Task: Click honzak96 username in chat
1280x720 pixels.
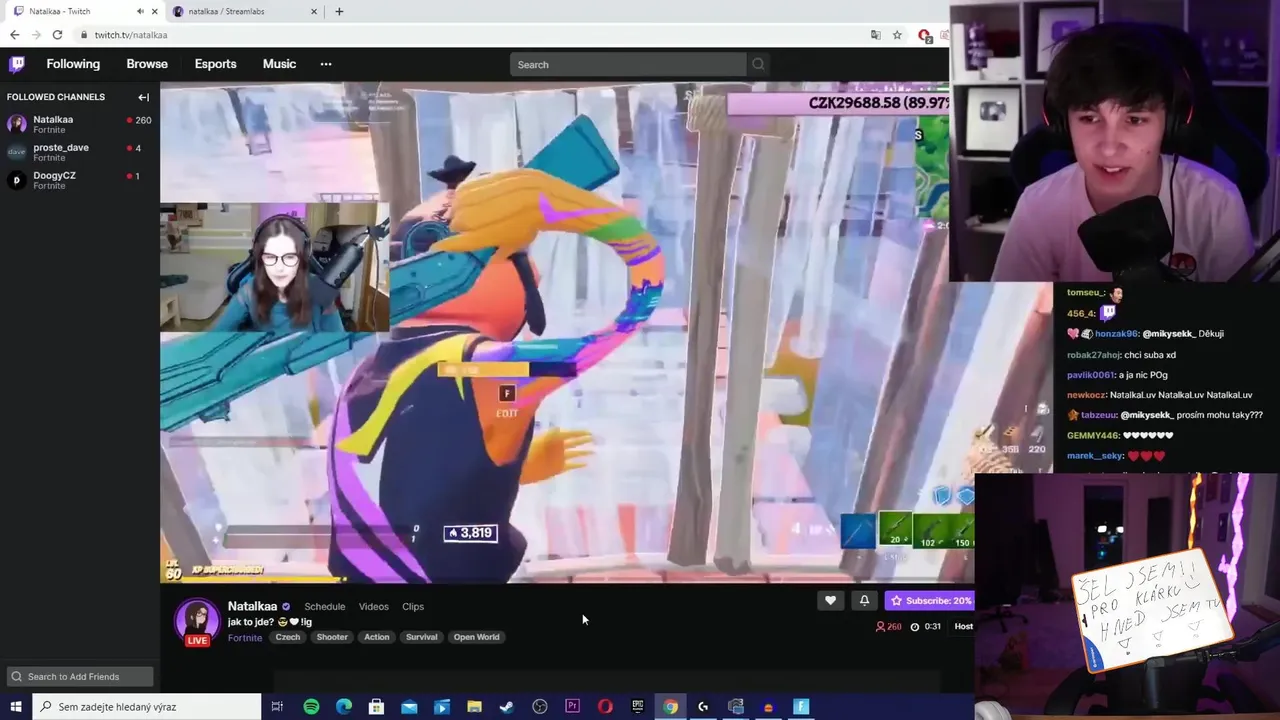Action: pyautogui.click(x=1116, y=334)
